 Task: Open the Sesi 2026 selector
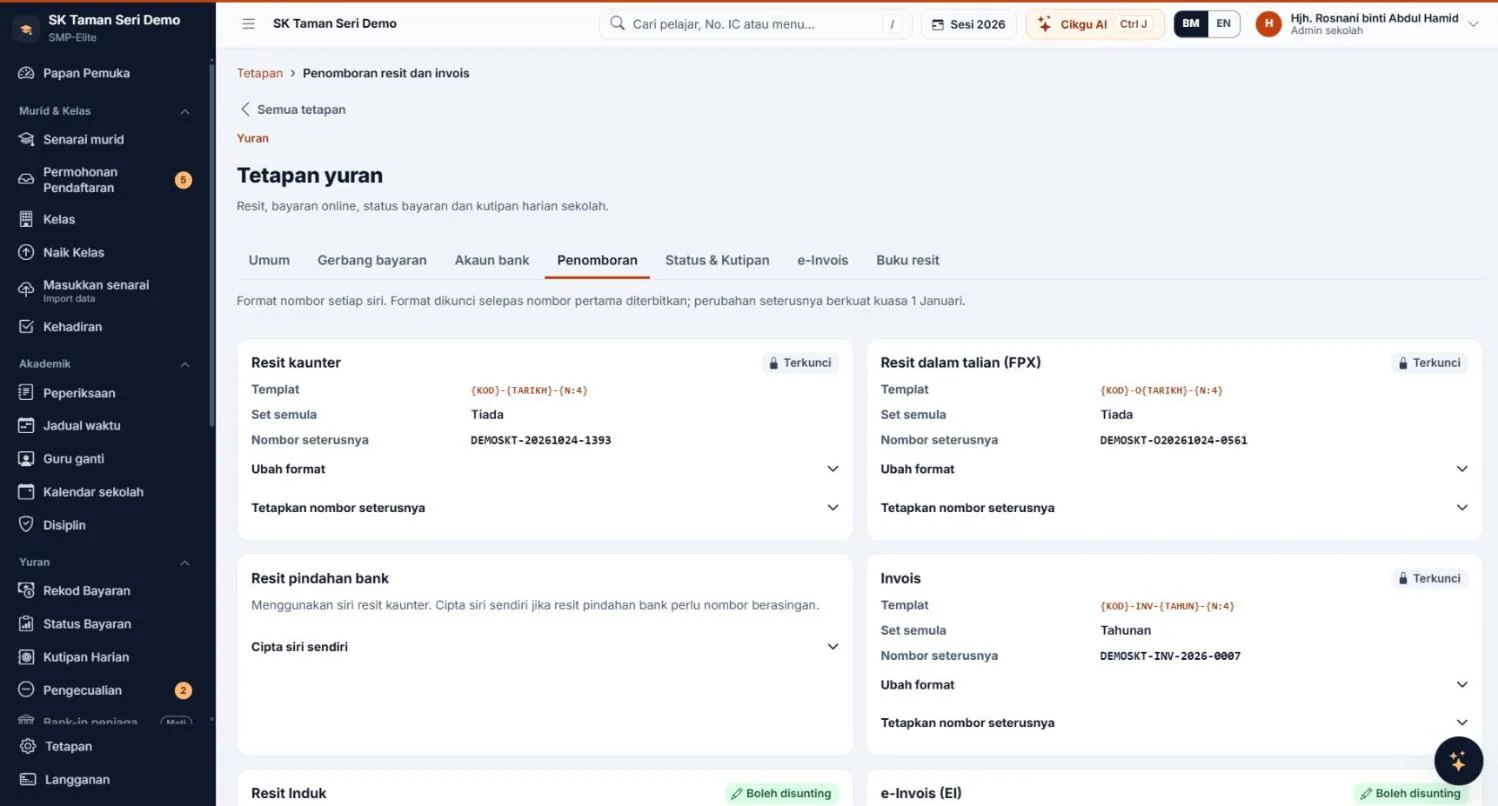[969, 24]
